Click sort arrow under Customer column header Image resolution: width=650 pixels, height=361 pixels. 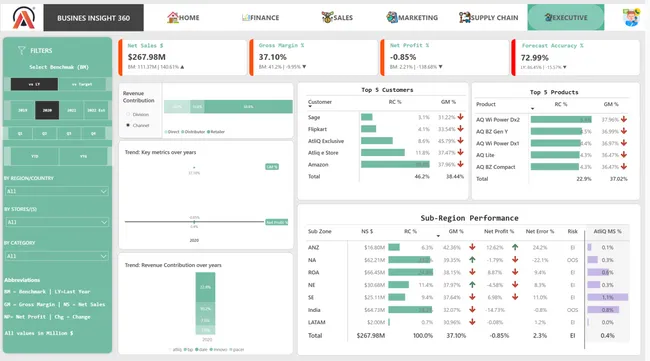(310, 107)
